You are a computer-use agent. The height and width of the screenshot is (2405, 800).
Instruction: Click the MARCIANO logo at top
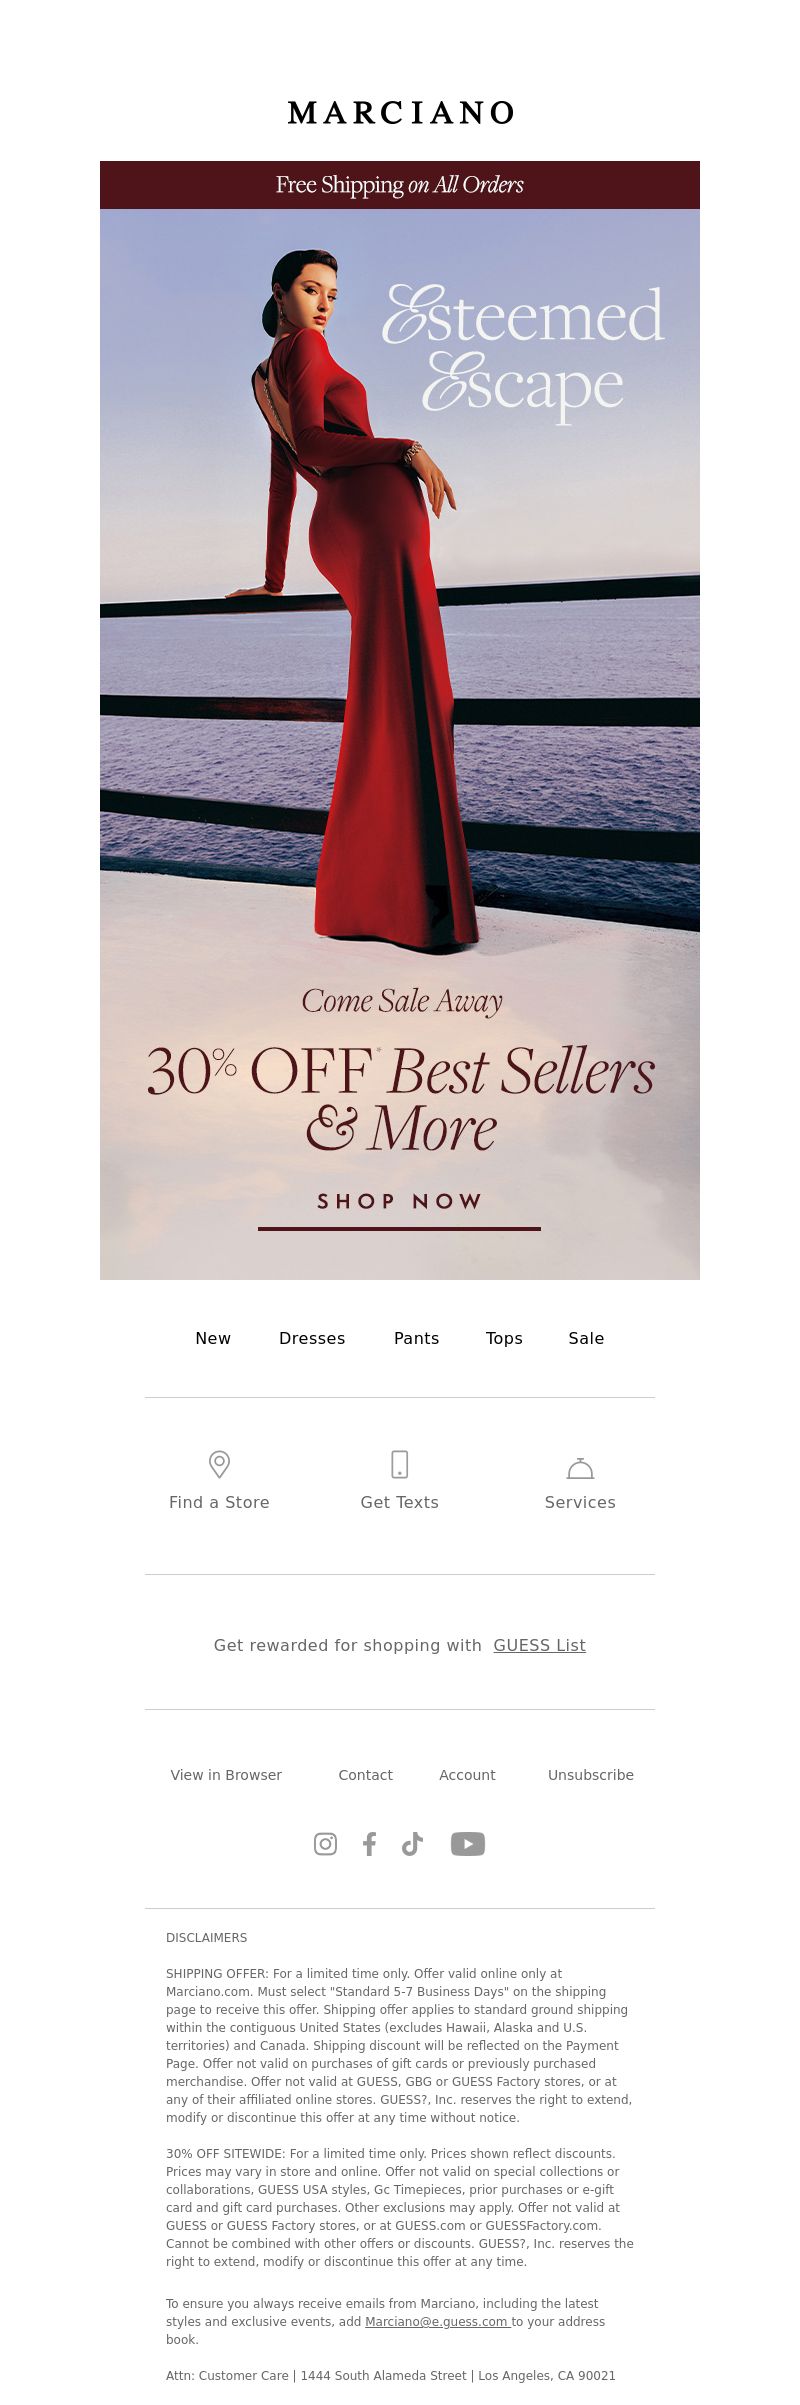point(400,113)
